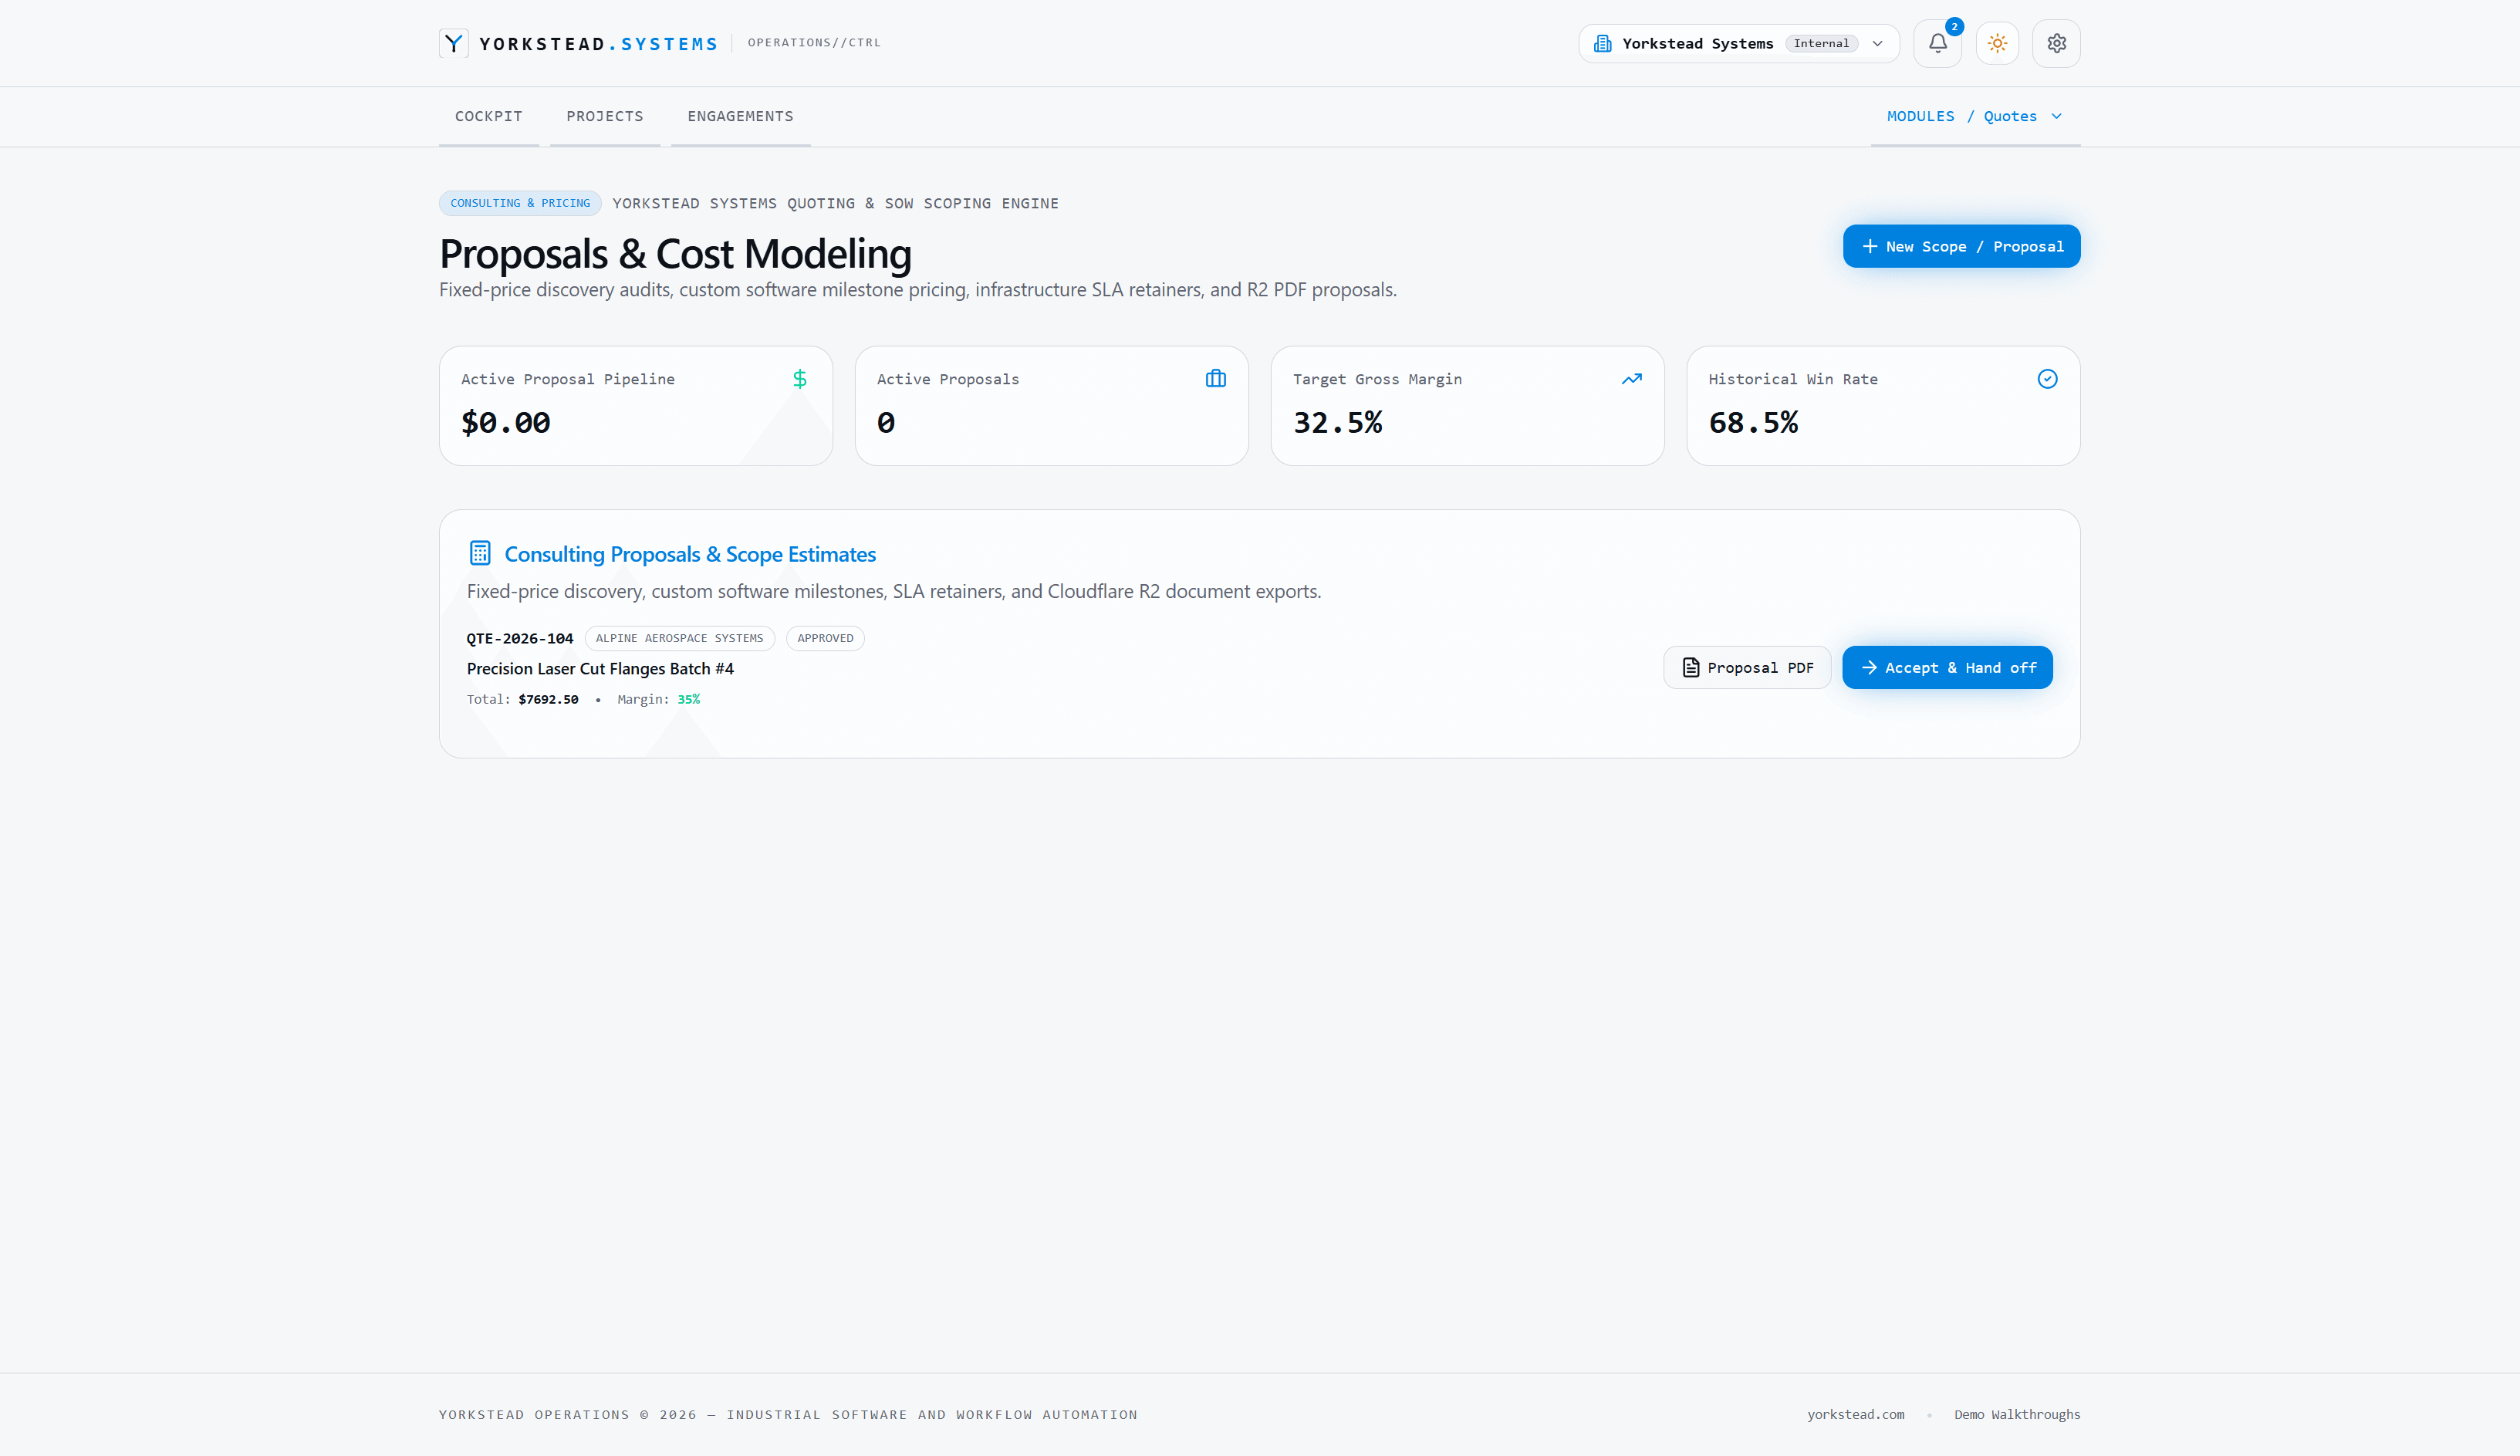Expand the Yorkstead Systems organization dropdown
The width and height of the screenshot is (2520, 1456).
coord(1738,43)
